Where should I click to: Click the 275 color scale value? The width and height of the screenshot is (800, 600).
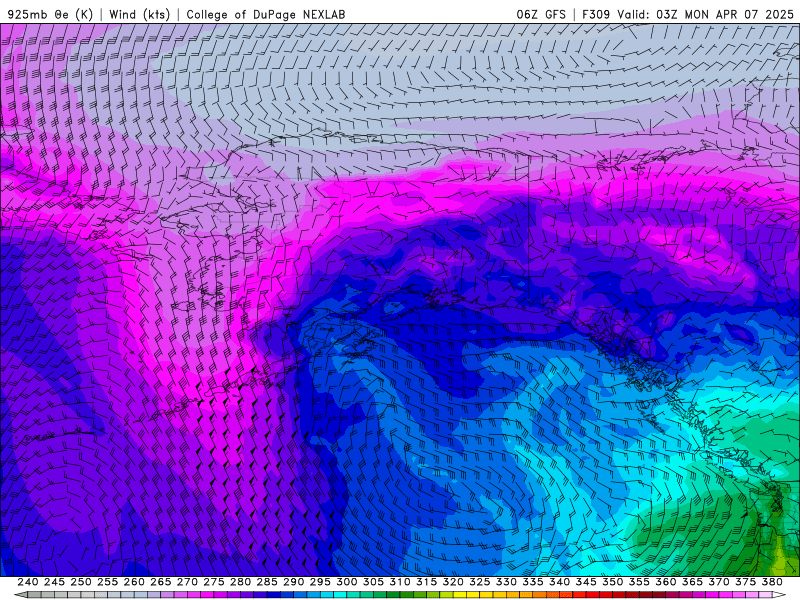[214, 582]
